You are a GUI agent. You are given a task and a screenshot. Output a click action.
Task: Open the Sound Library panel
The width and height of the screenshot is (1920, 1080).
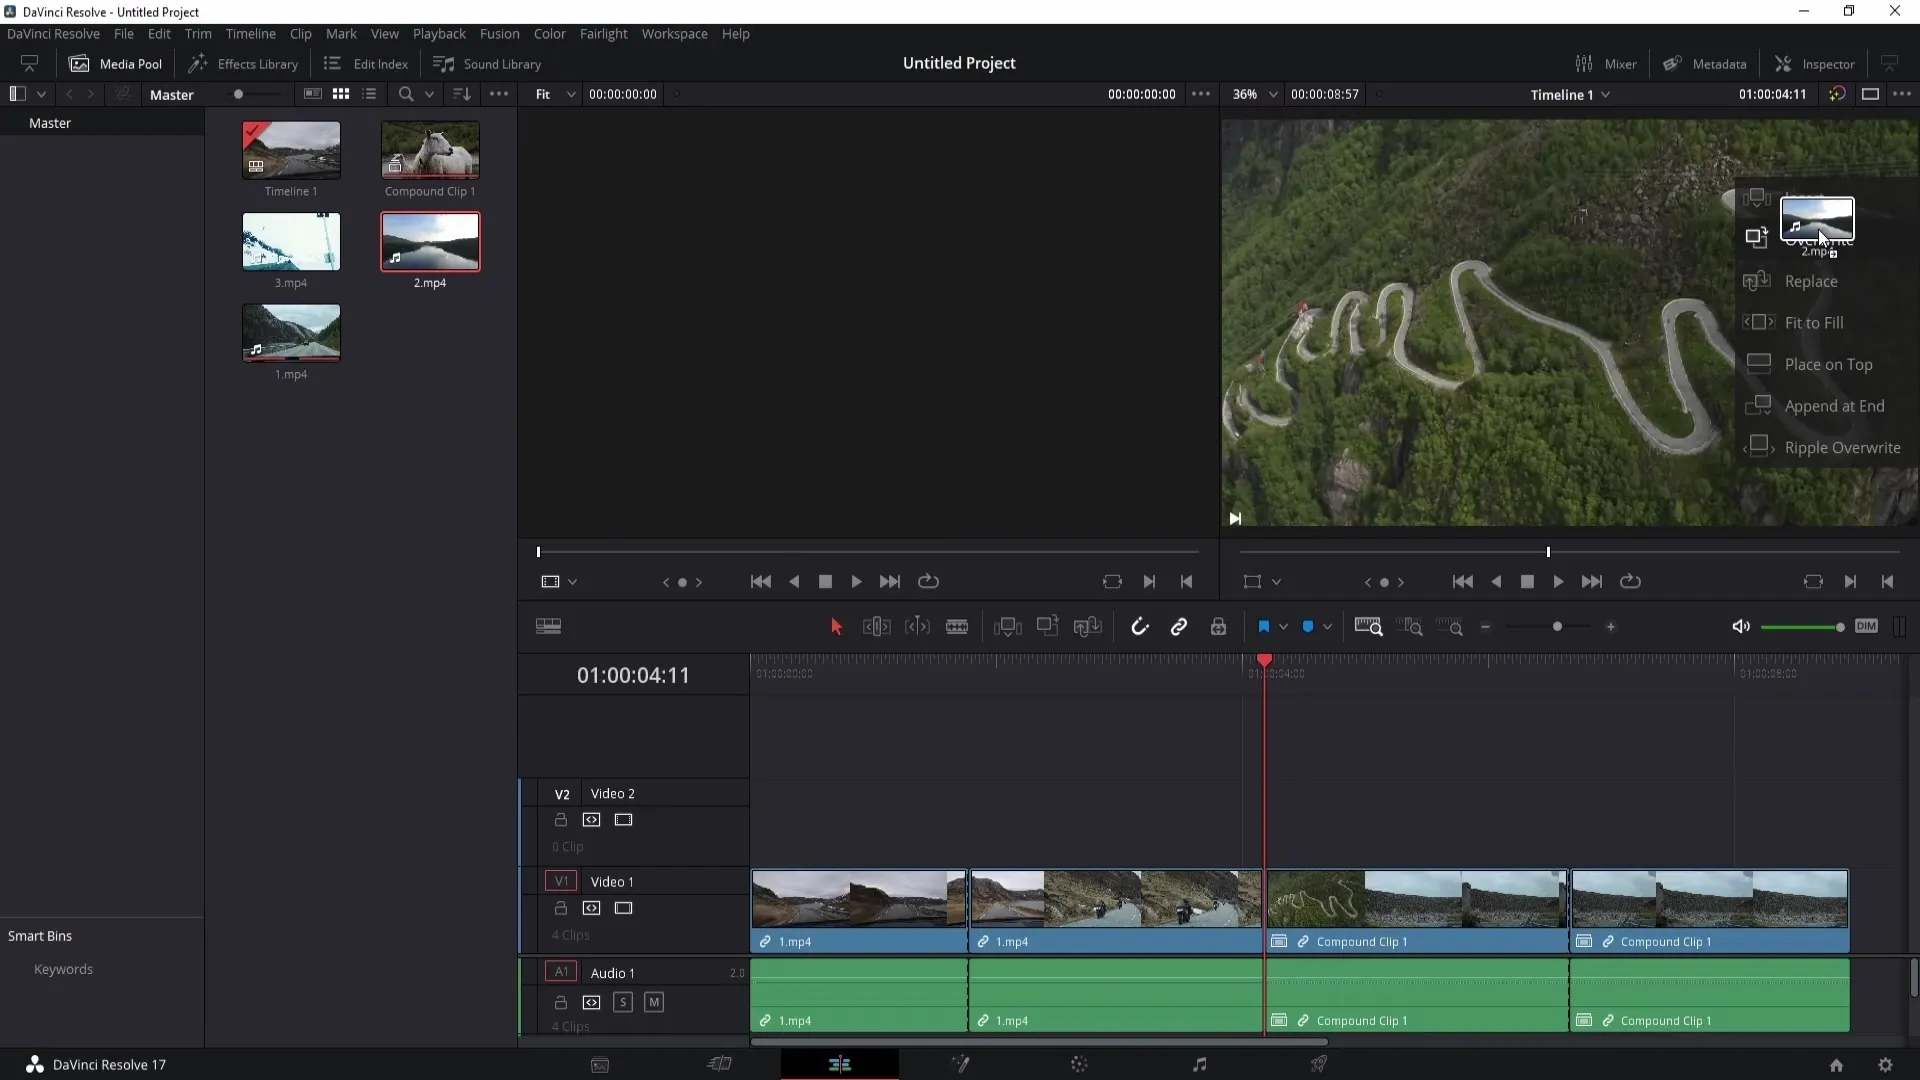[487, 63]
